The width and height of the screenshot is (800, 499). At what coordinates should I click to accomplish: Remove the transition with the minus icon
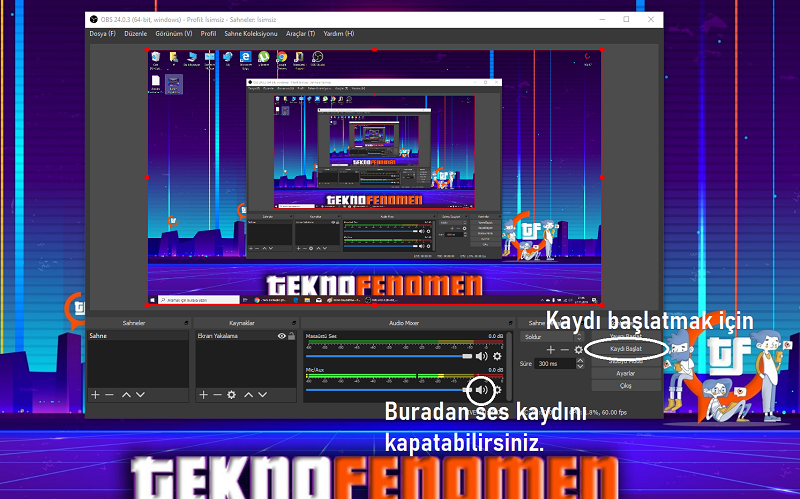tap(564, 350)
